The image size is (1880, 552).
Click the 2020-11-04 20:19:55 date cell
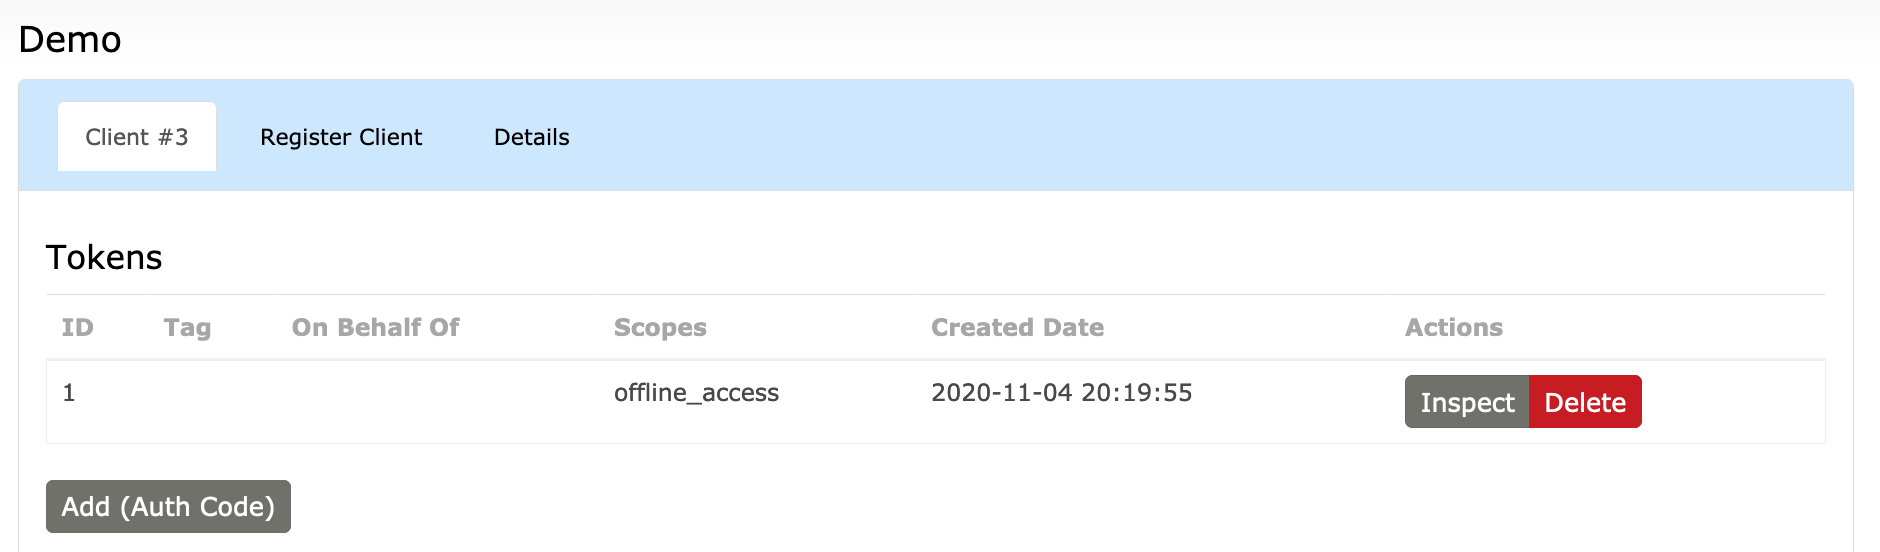pos(1061,393)
